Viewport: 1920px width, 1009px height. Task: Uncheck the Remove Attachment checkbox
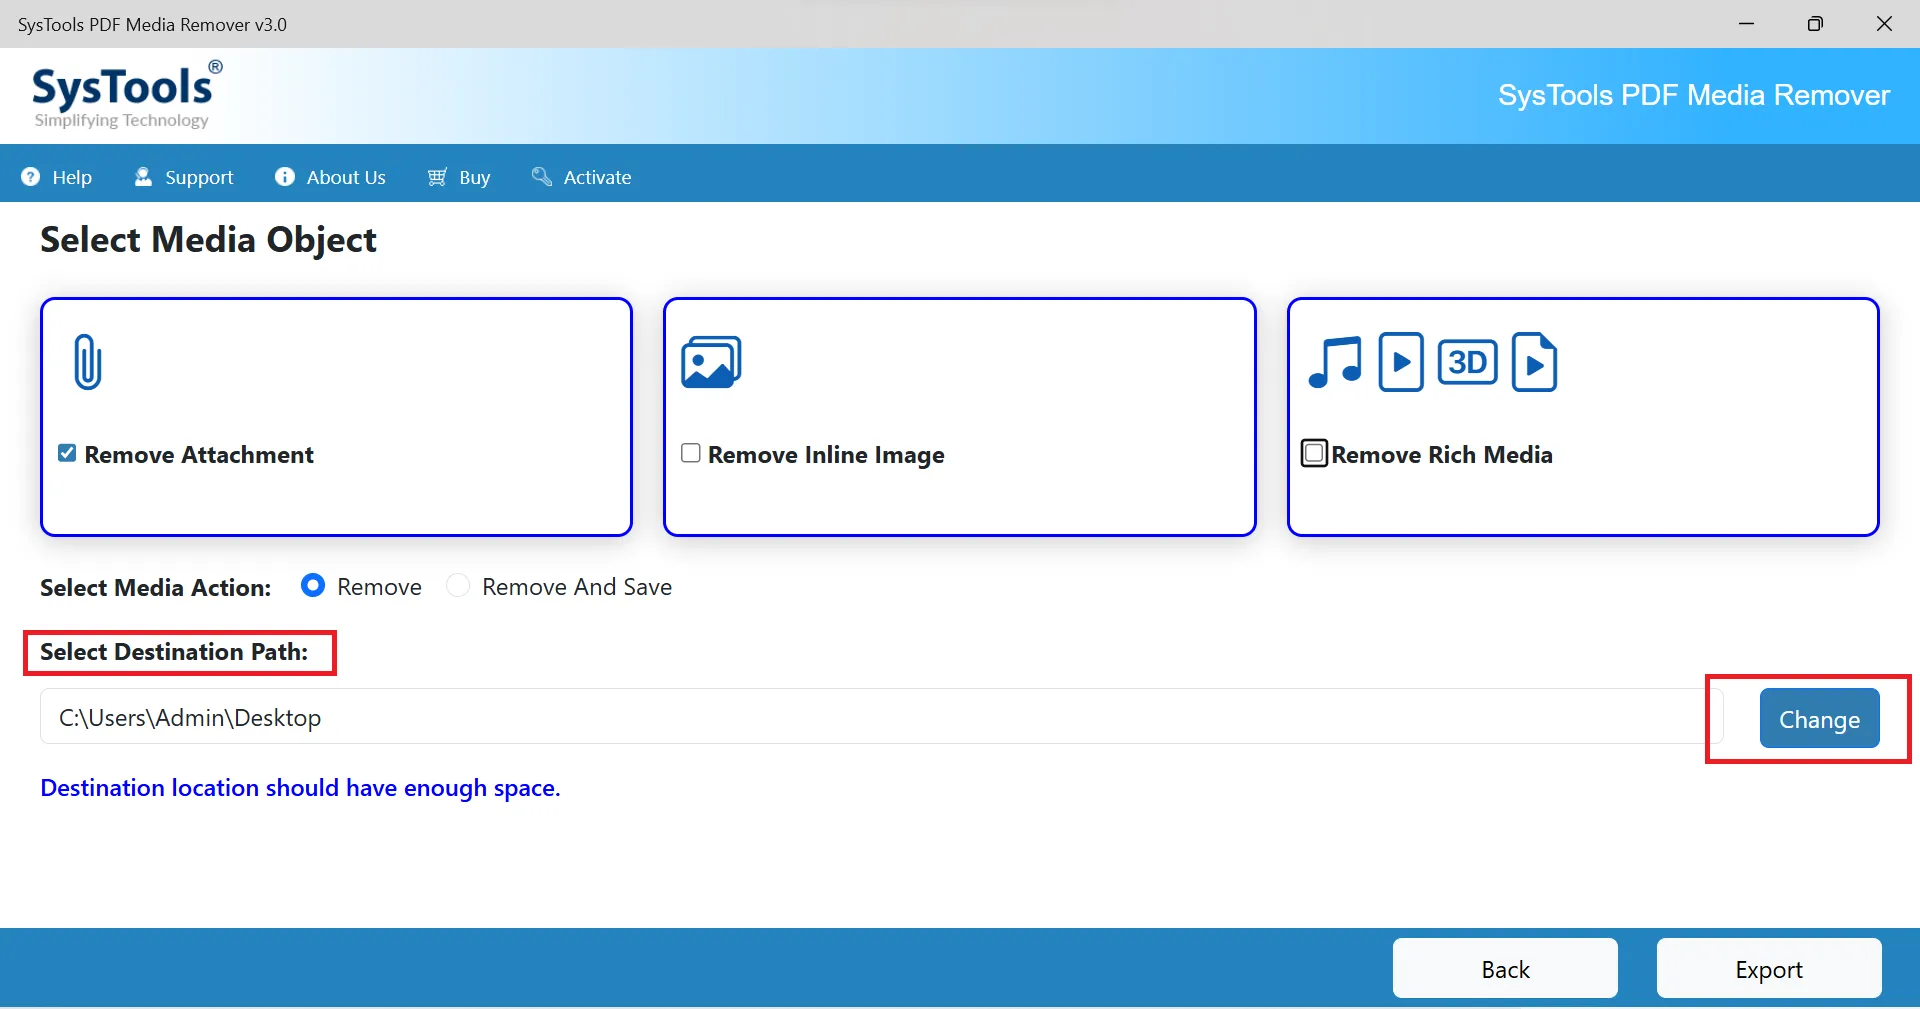tap(67, 453)
